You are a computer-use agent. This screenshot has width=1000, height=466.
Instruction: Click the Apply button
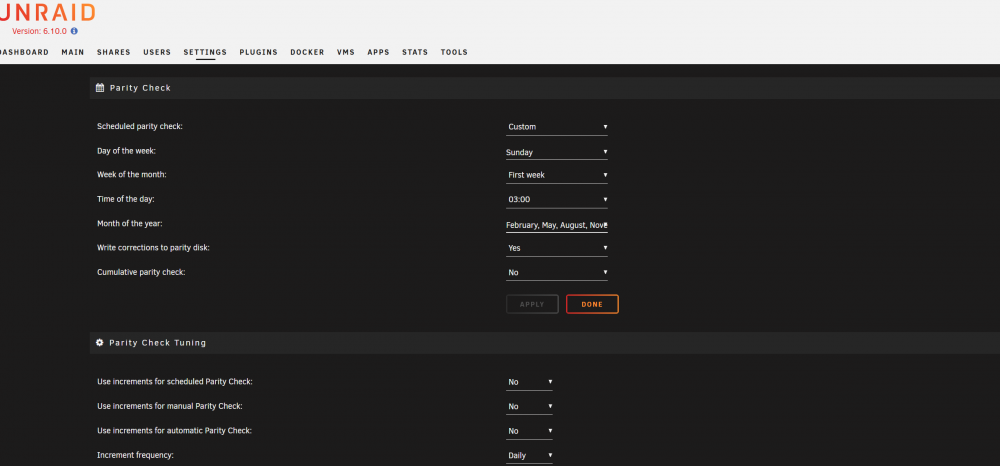tap(533, 304)
